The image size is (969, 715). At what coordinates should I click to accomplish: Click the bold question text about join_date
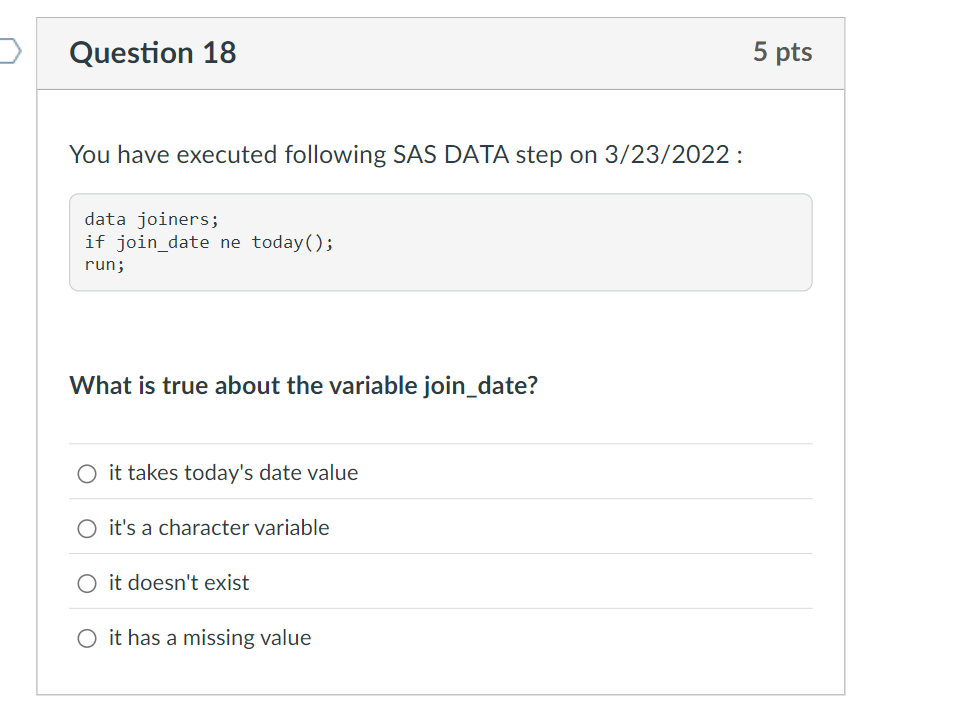click(x=302, y=385)
